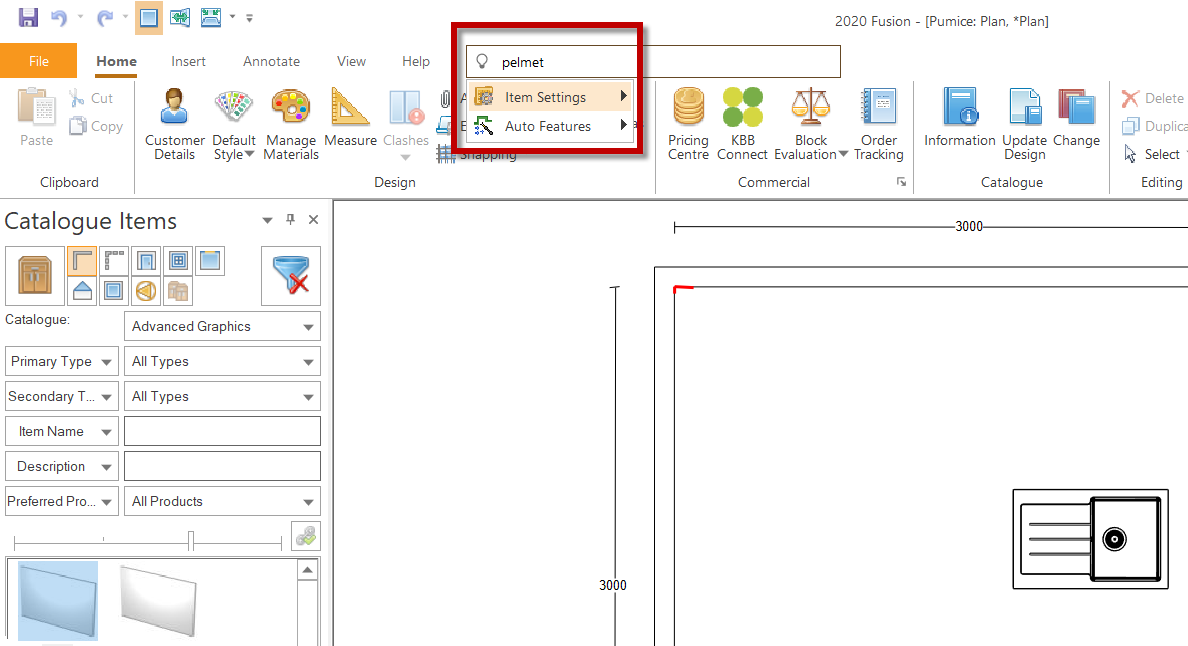The height and width of the screenshot is (646, 1188).
Task: Launch KBB Connect
Action: pos(742,123)
